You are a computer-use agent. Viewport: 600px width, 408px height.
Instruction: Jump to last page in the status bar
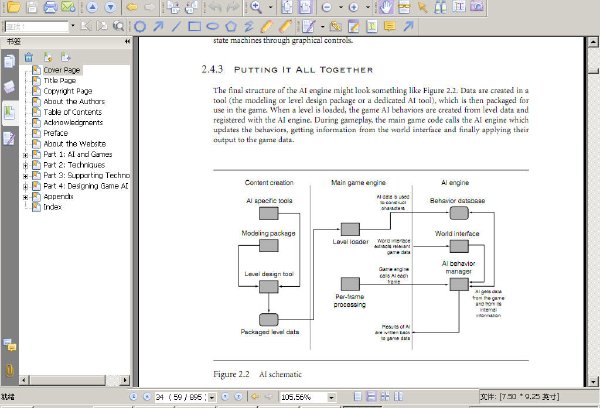238,397
